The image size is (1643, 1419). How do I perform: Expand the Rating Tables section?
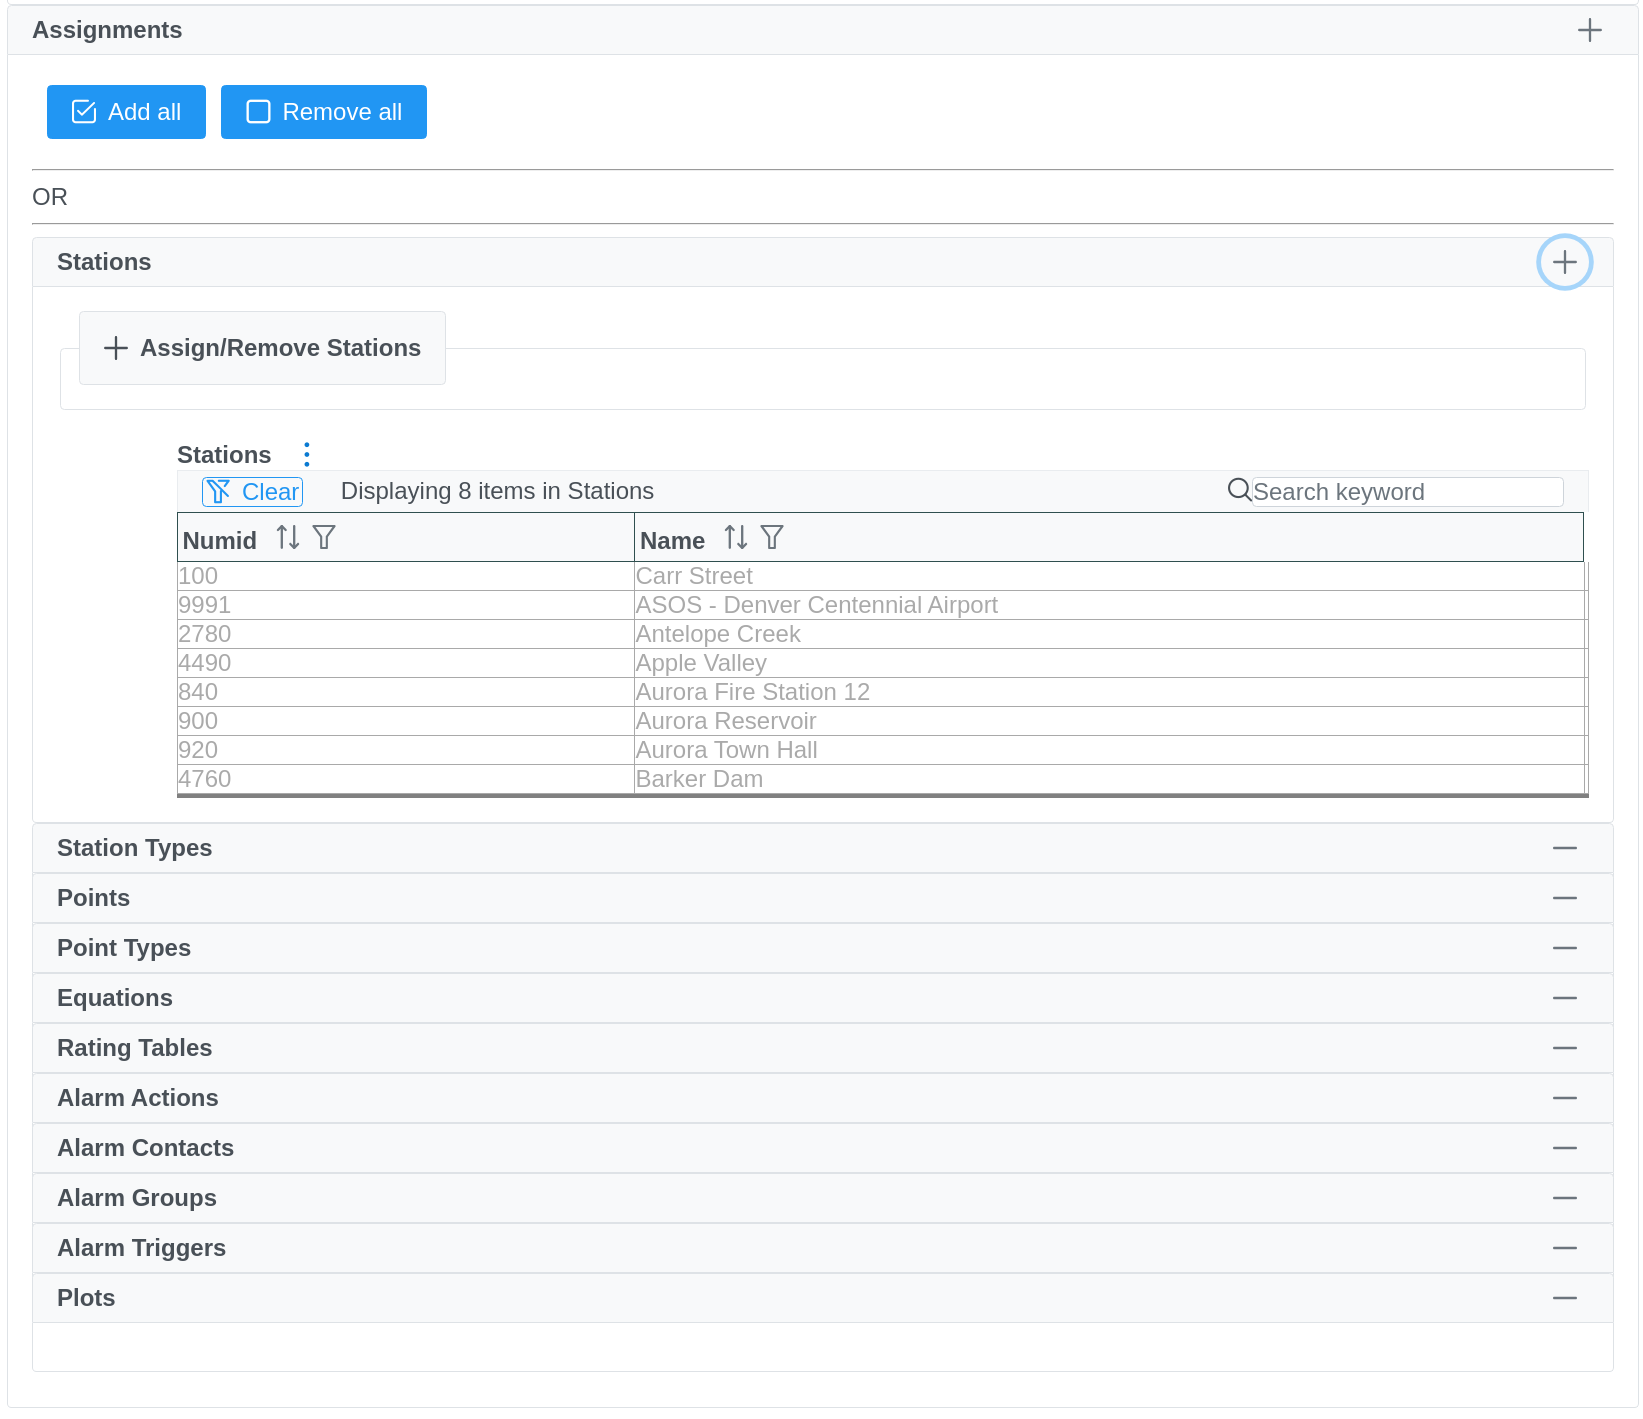tap(1564, 1048)
